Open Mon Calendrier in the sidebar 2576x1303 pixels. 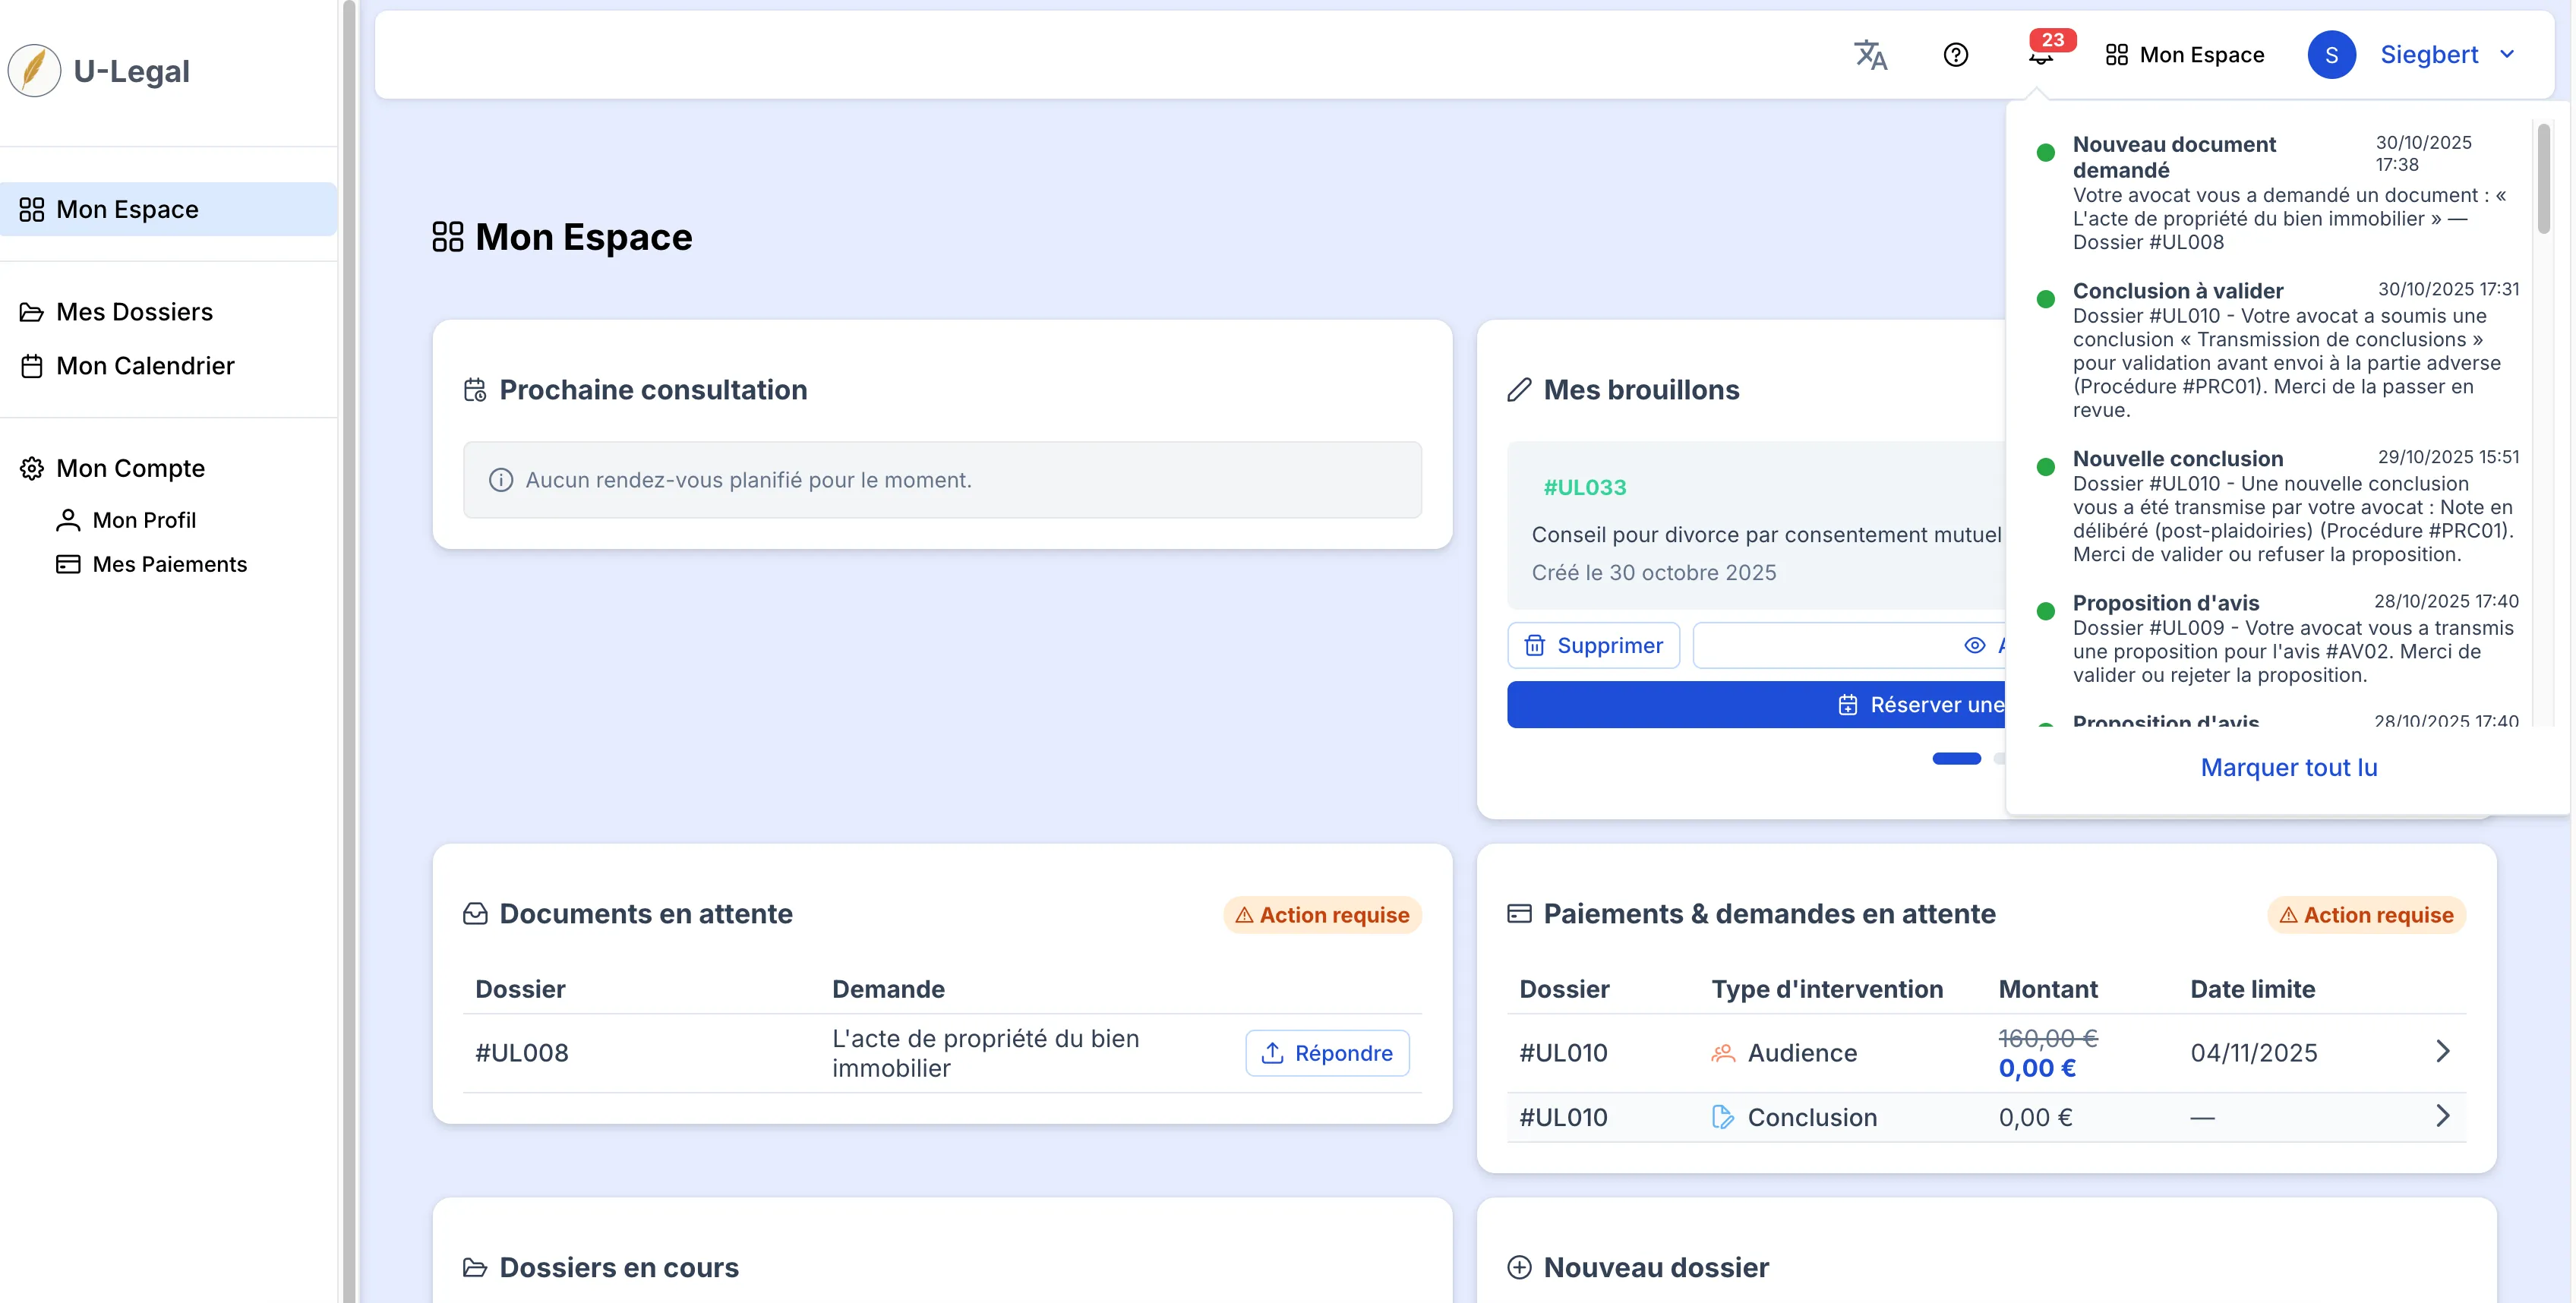(x=127, y=366)
